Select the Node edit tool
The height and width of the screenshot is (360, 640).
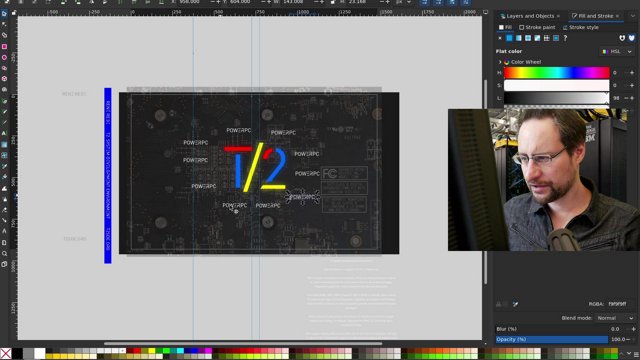pos(4,25)
